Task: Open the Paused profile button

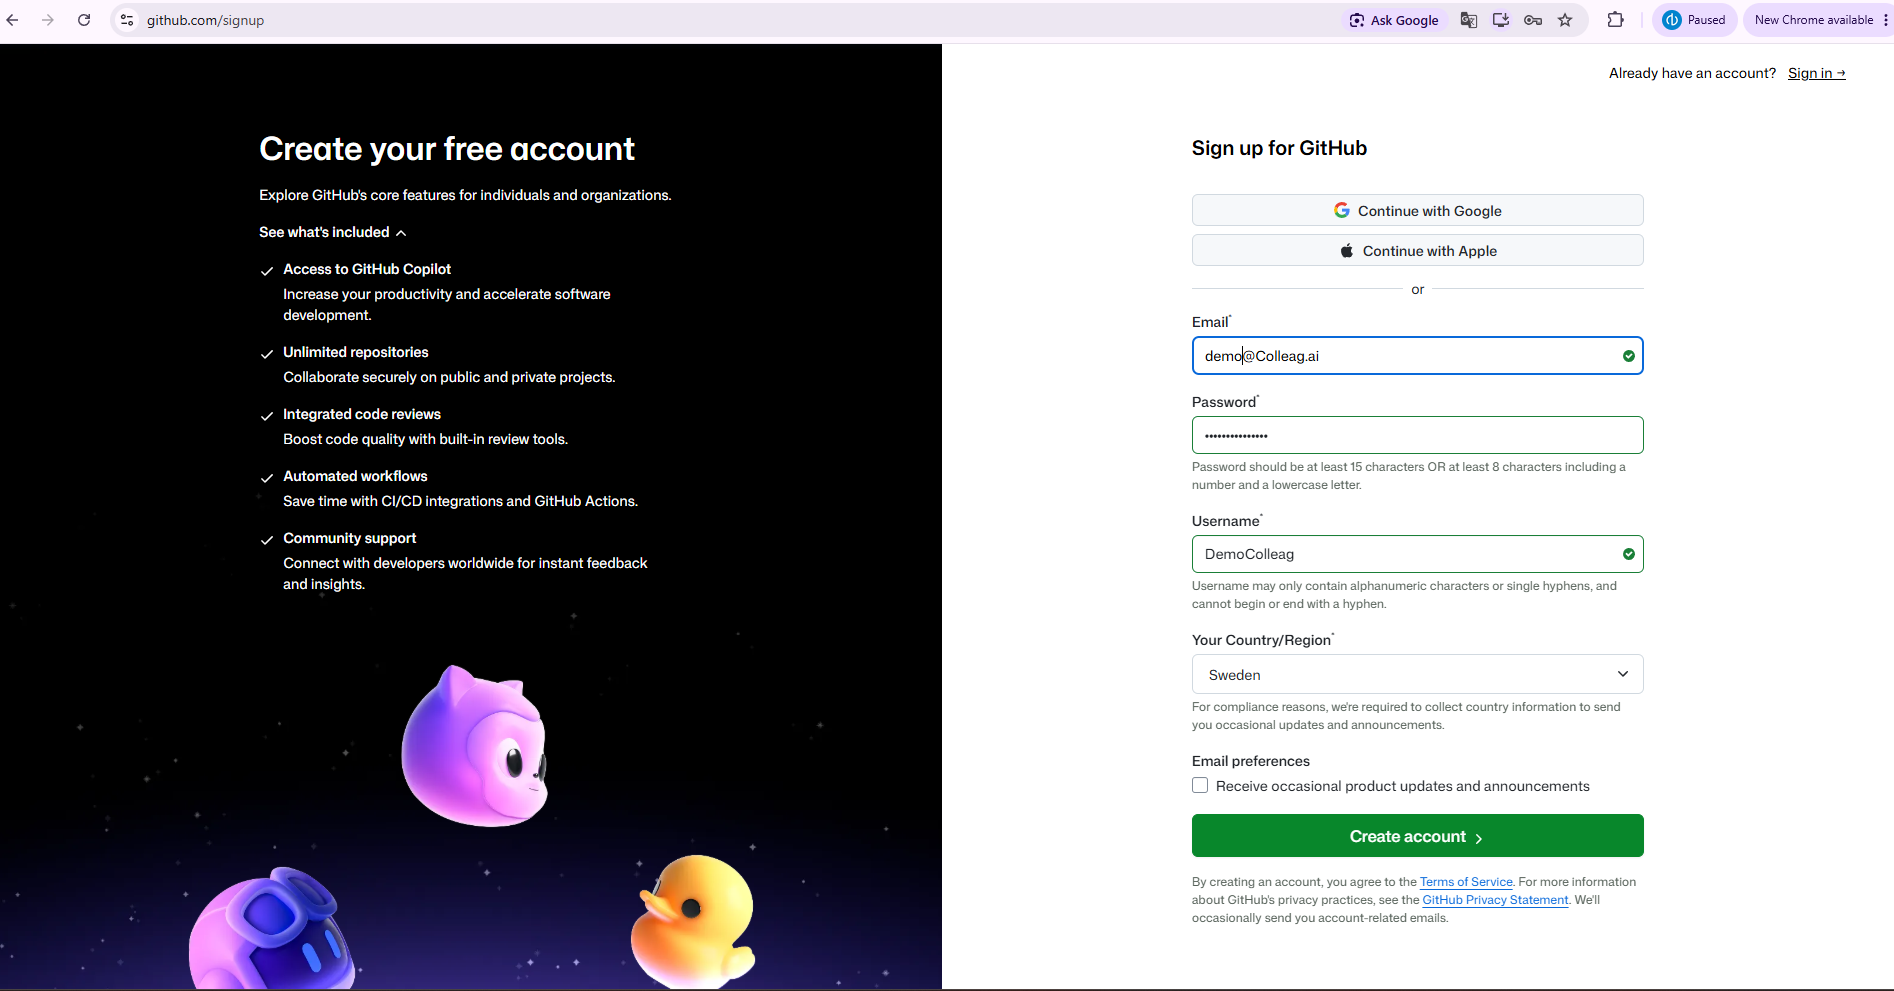Action: click(x=1695, y=20)
